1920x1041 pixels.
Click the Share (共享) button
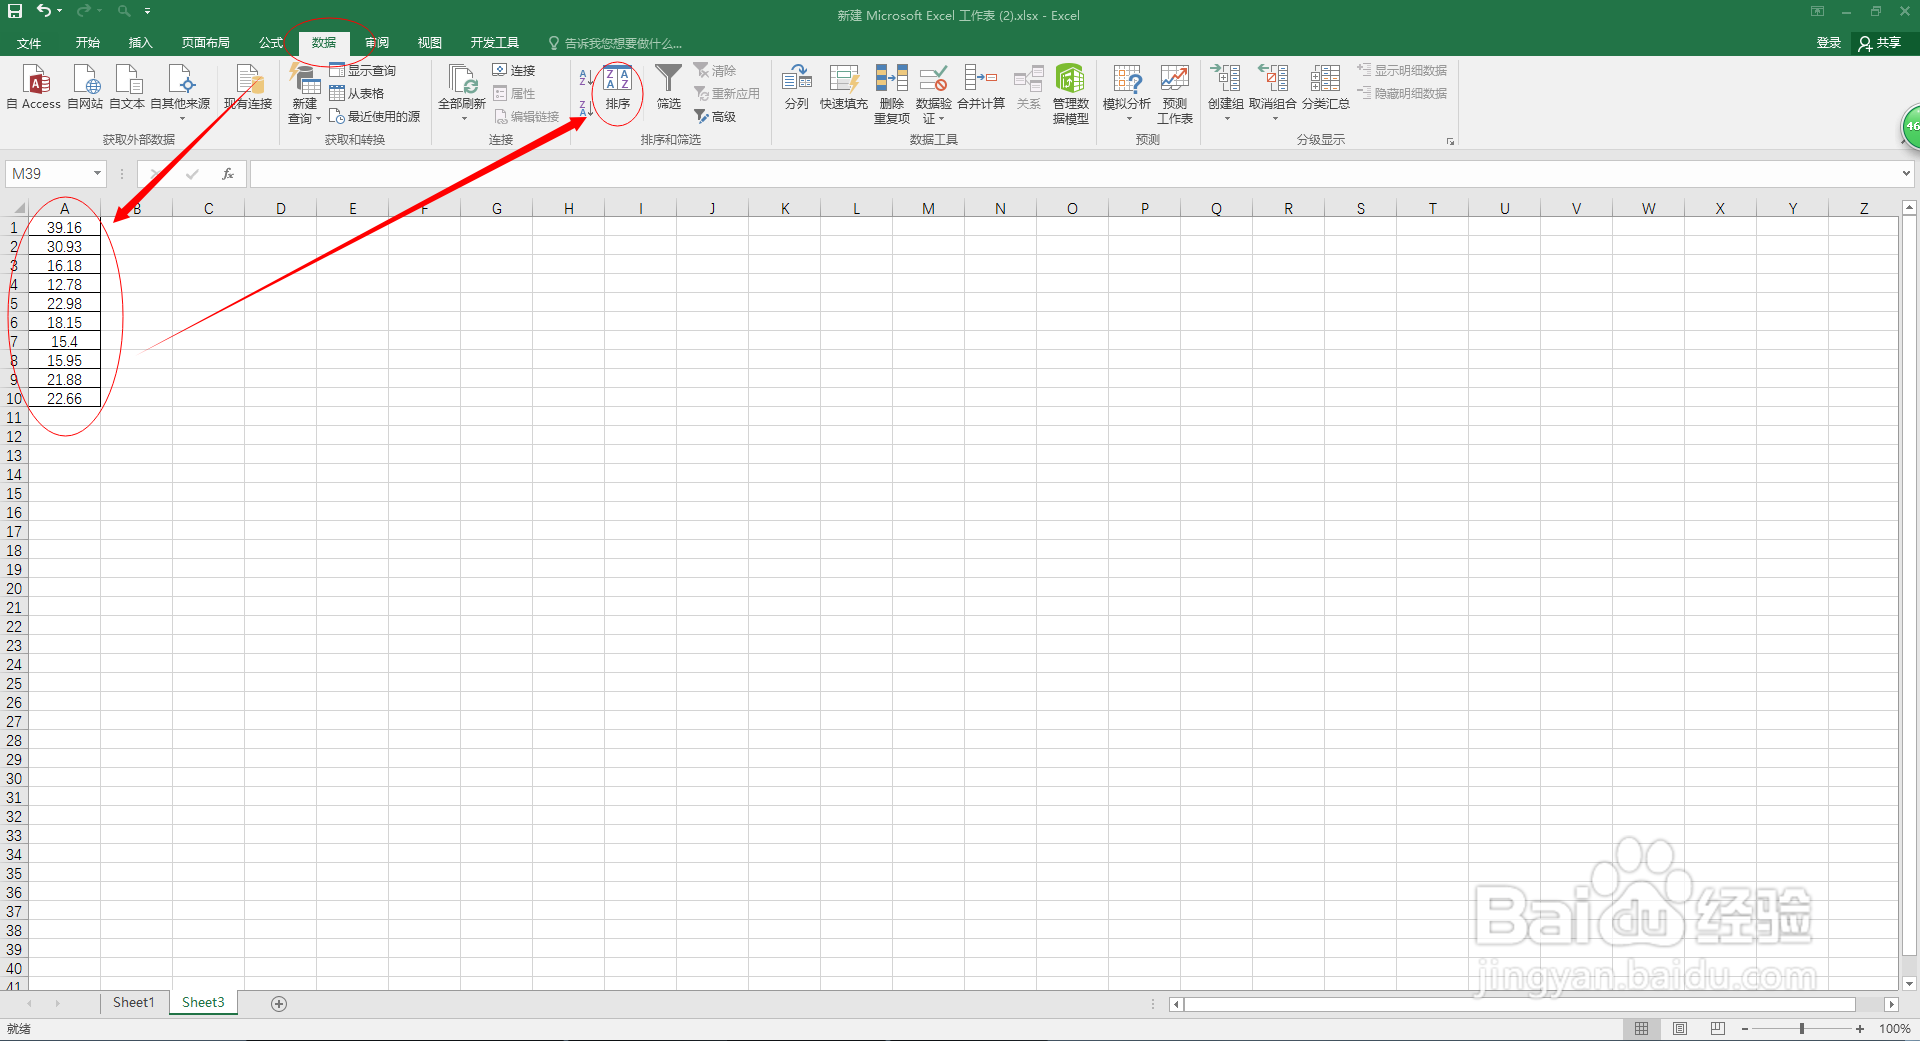point(1880,43)
